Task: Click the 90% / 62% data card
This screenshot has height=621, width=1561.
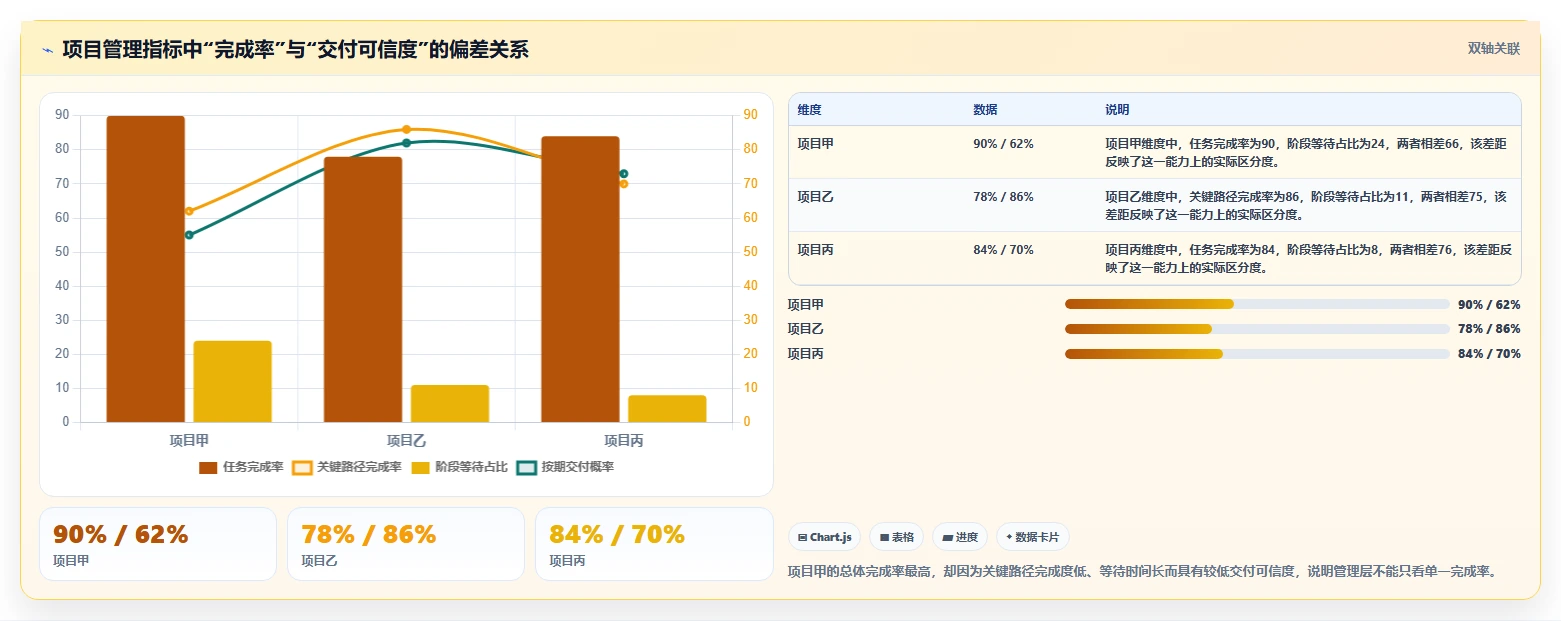Action: [x=158, y=544]
